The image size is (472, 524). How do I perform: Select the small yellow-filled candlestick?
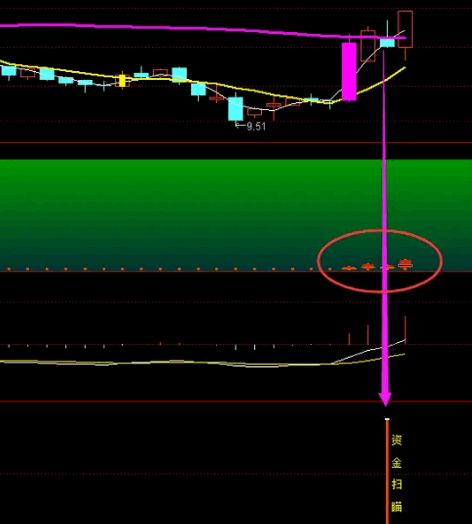122,81
